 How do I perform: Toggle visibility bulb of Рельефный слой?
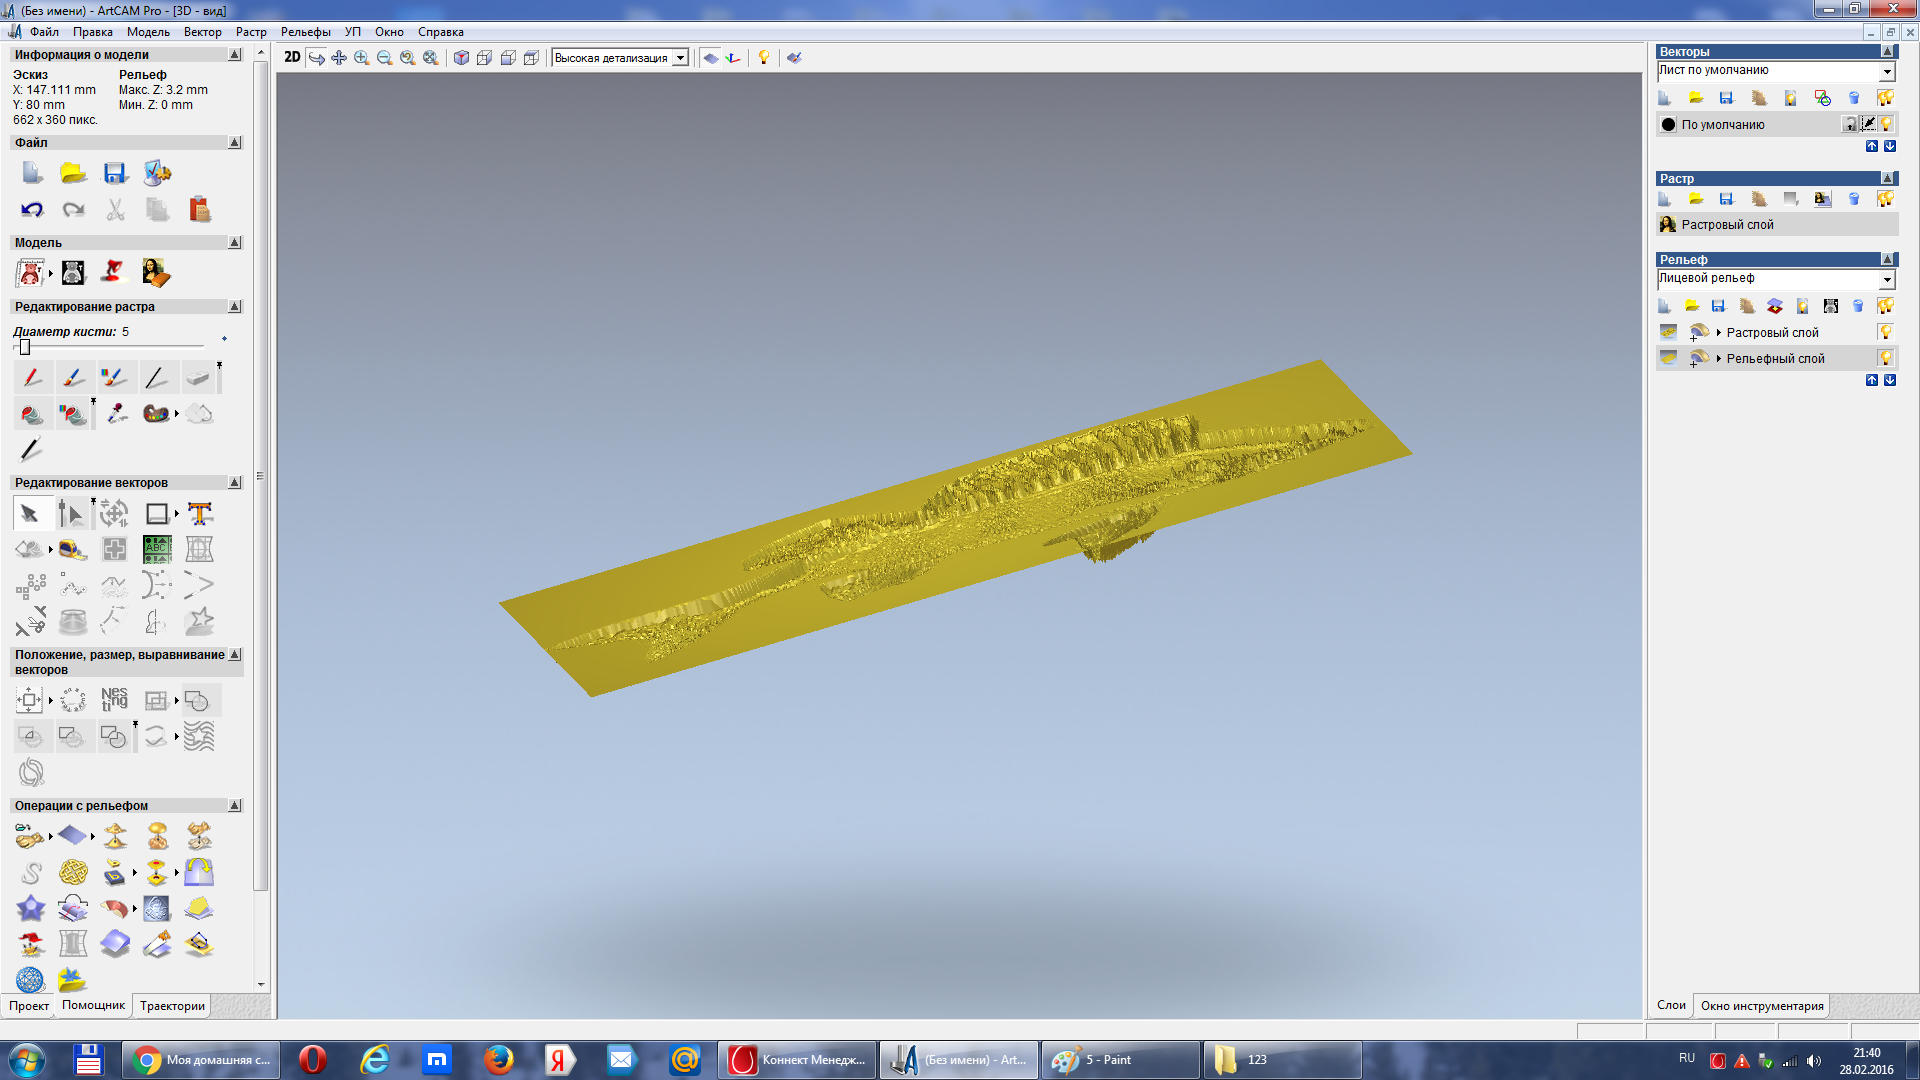point(1885,358)
